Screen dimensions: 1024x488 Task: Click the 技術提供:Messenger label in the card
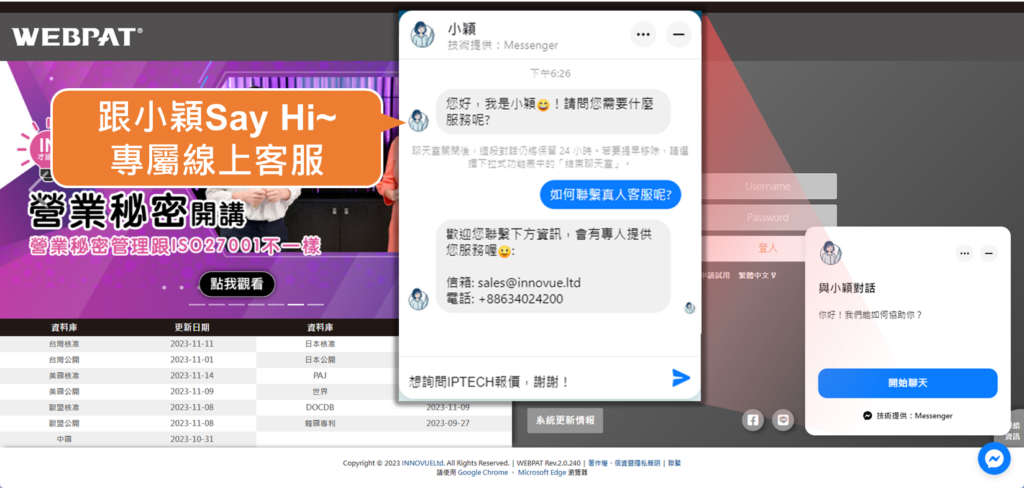pos(908,415)
